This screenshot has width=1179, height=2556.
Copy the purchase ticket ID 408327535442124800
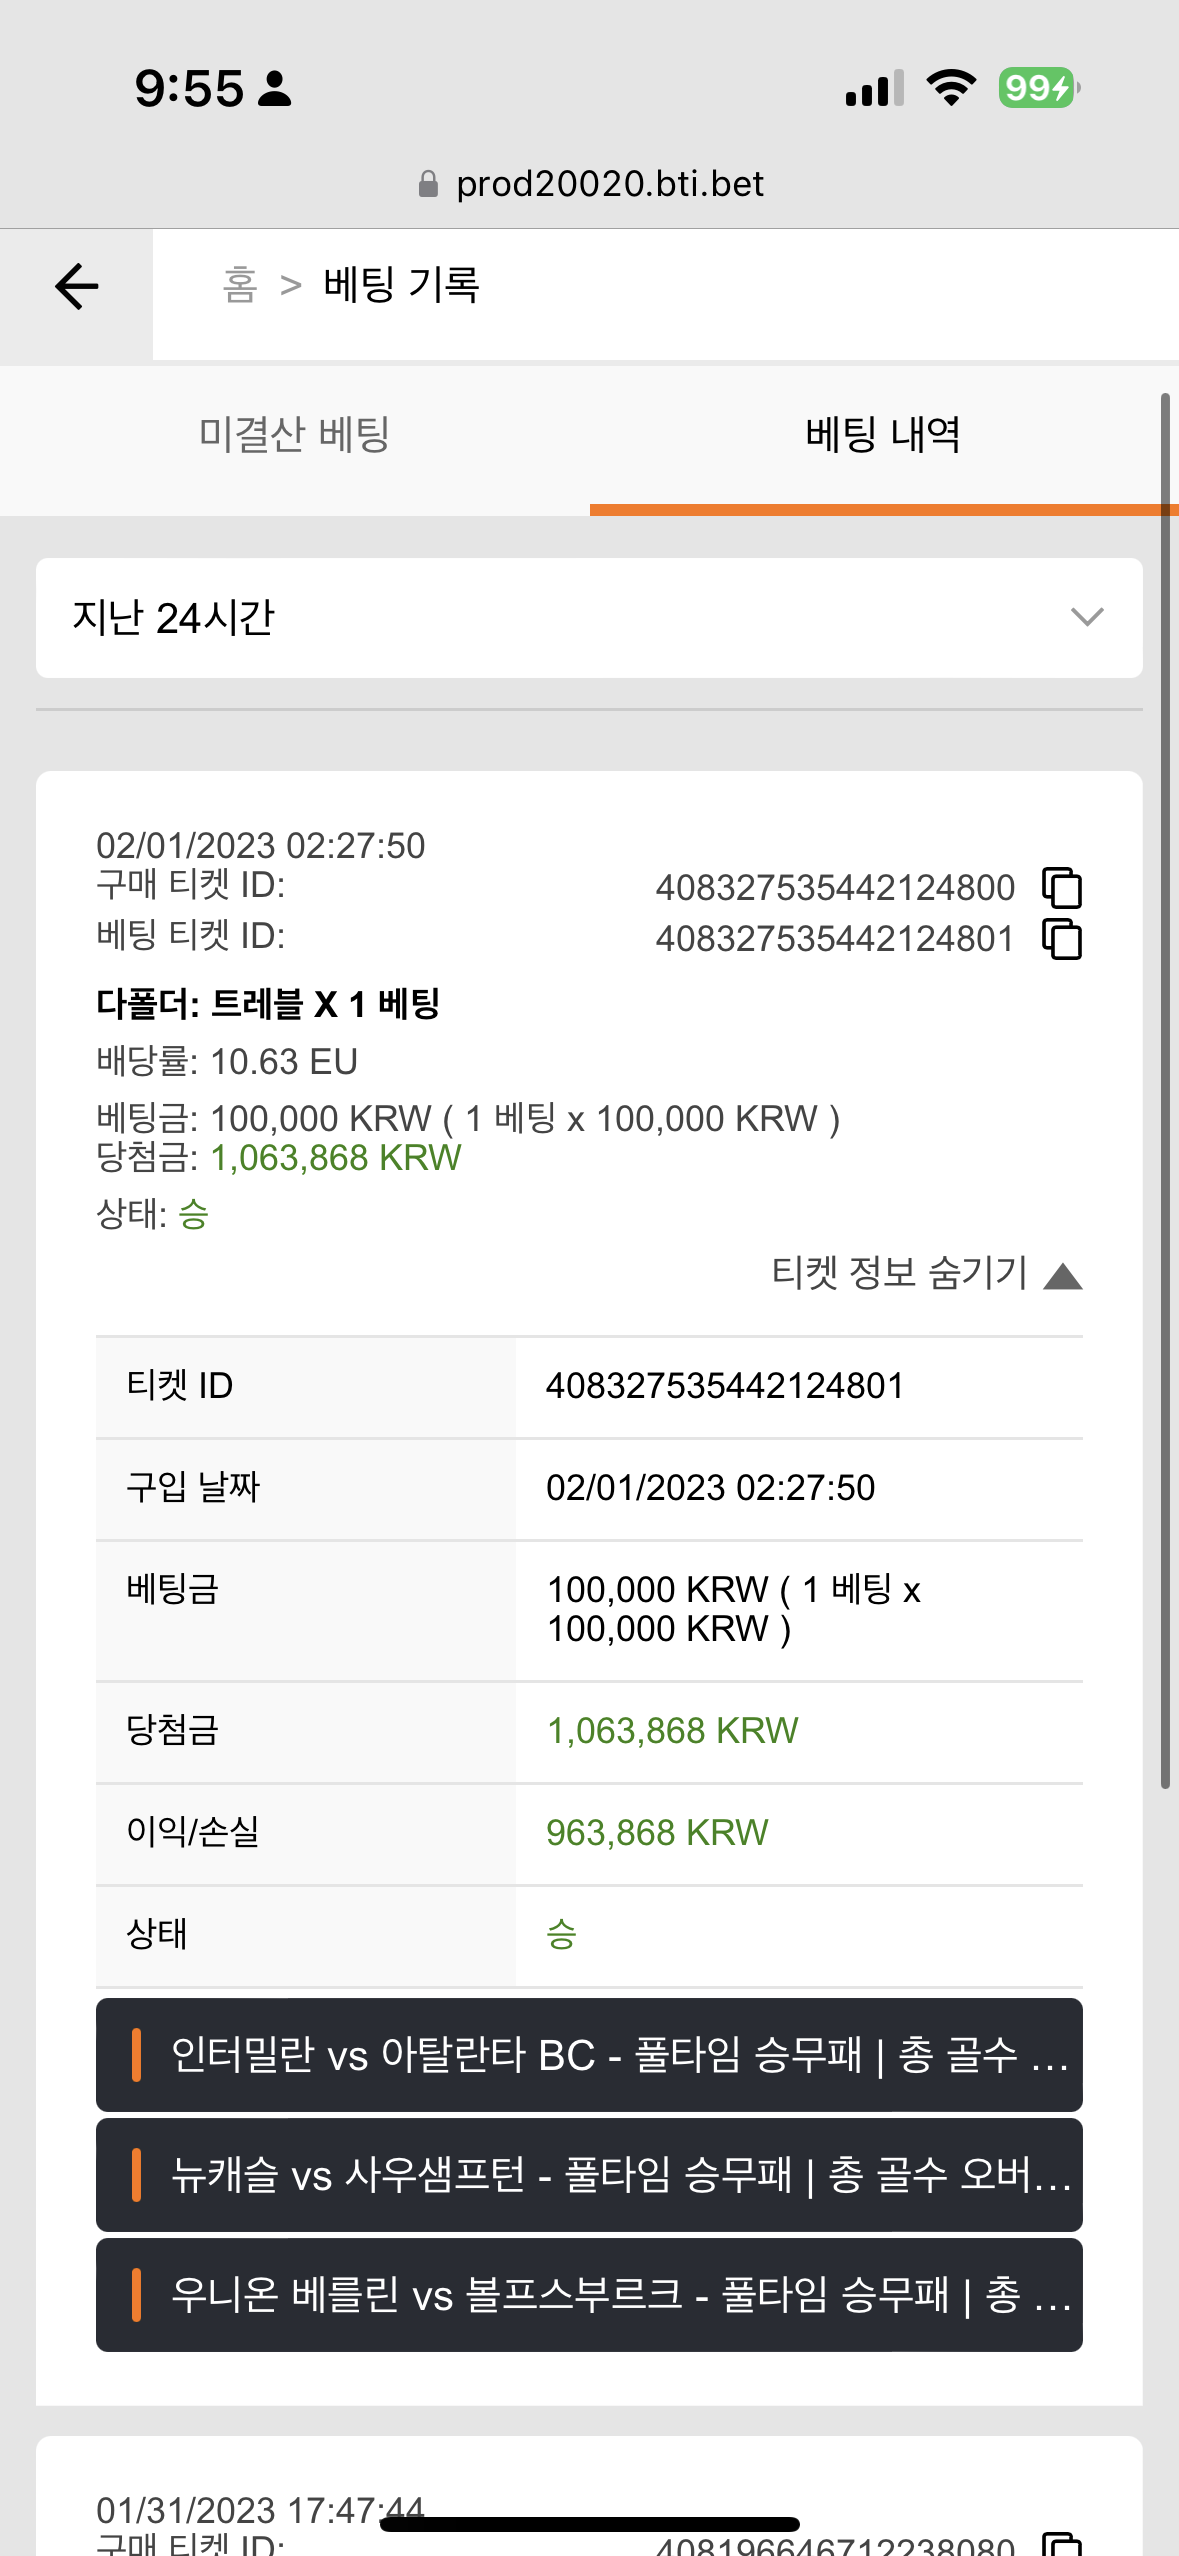click(x=1062, y=887)
